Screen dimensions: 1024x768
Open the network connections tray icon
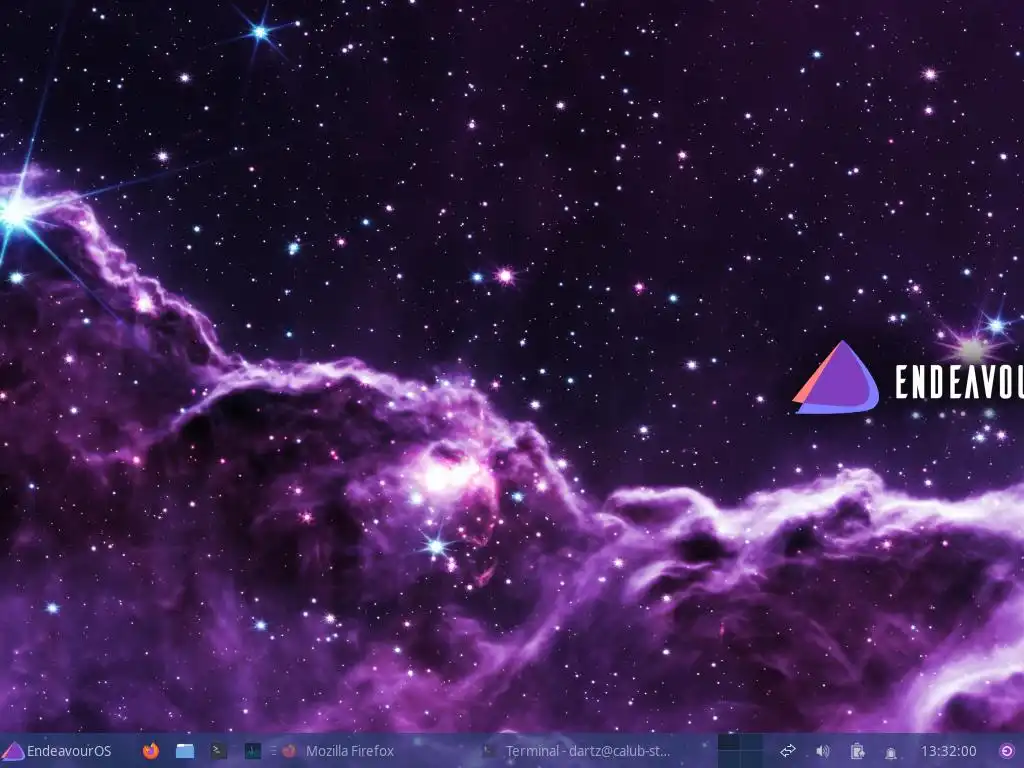(x=788, y=751)
